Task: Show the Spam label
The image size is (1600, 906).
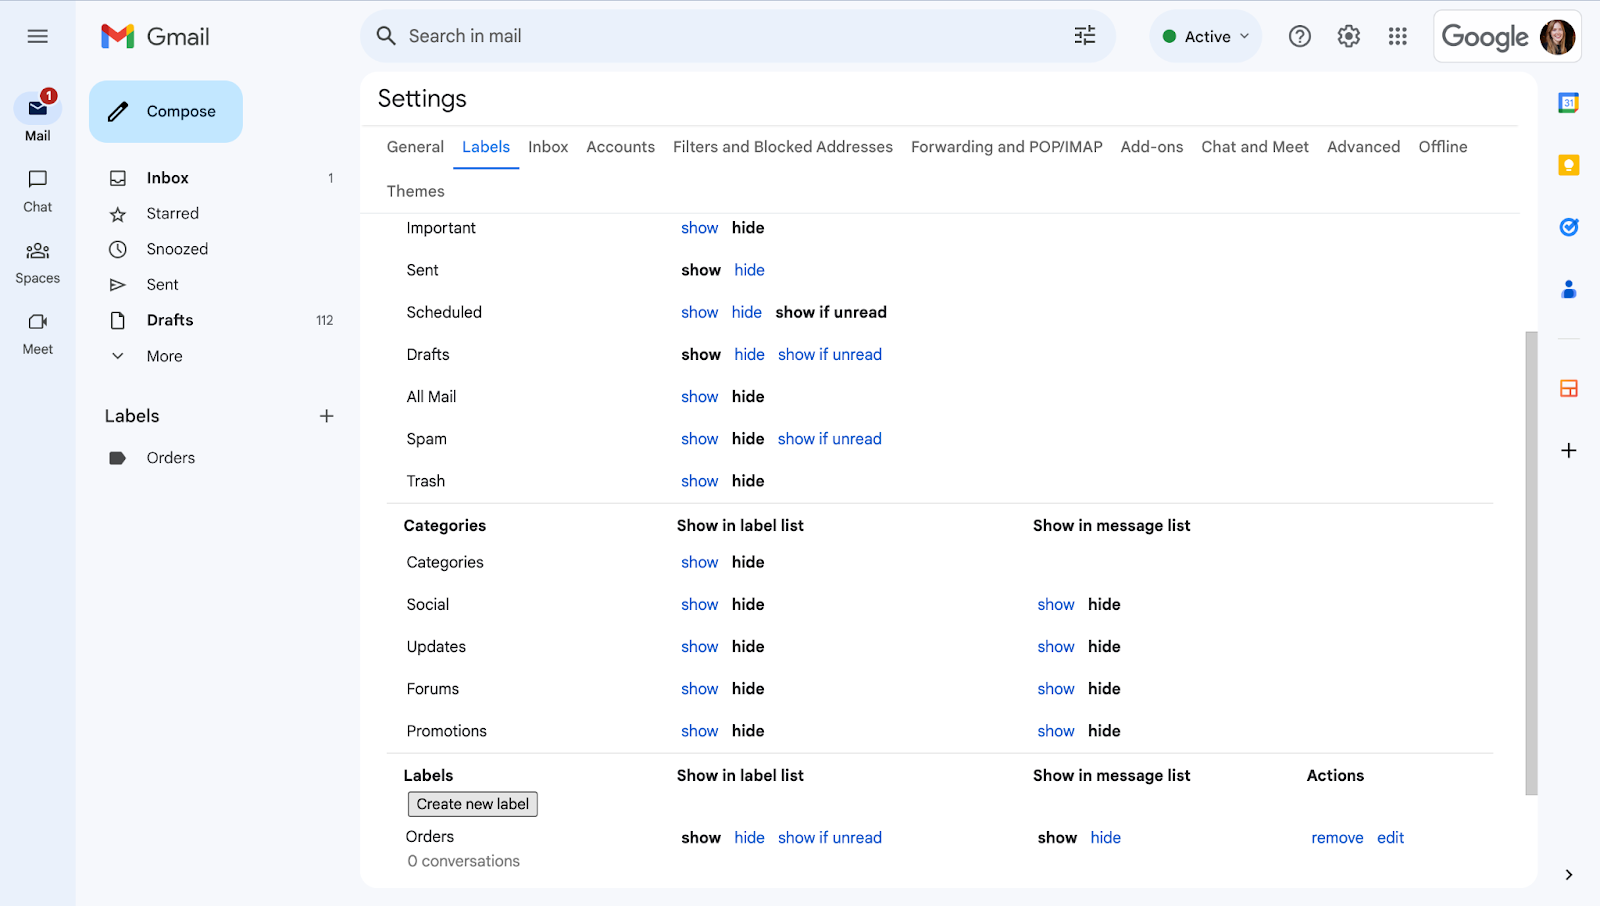Action: [699, 438]
